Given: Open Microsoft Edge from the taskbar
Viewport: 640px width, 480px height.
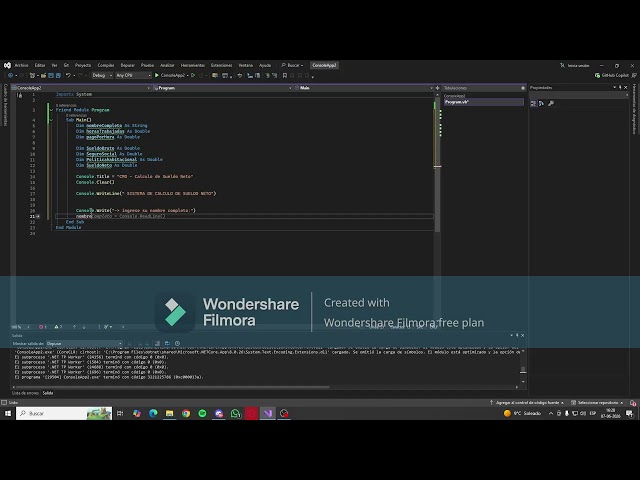Looking at the screenshot, I should click(x=153, y=413).
